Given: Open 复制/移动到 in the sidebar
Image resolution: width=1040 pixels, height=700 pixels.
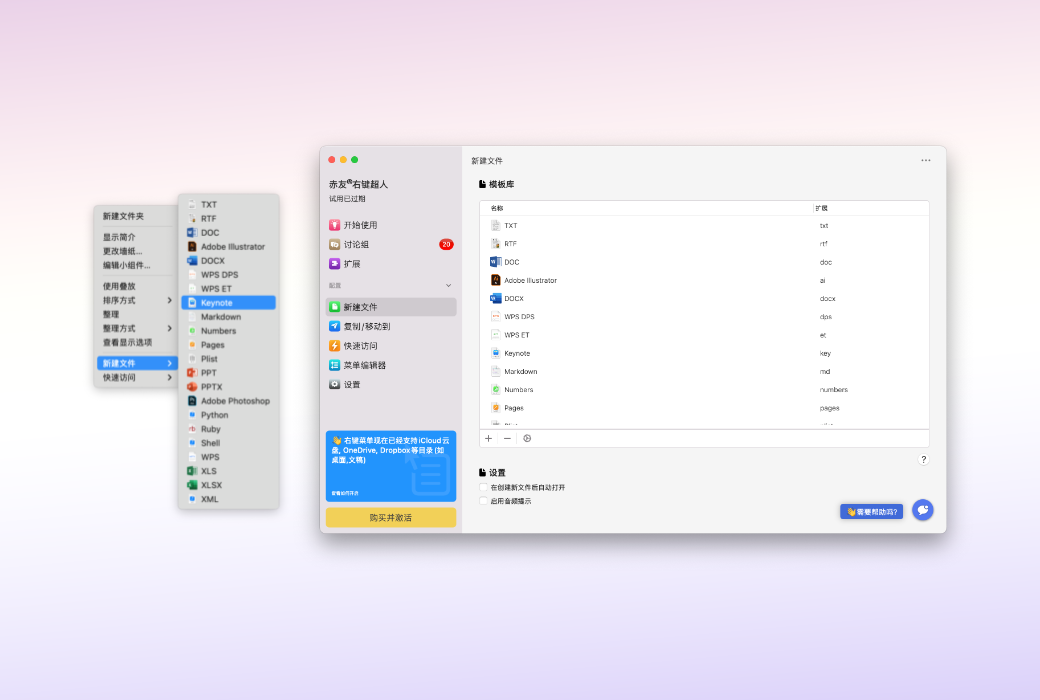Looking at the screenshot, I should tap(391, 326).
